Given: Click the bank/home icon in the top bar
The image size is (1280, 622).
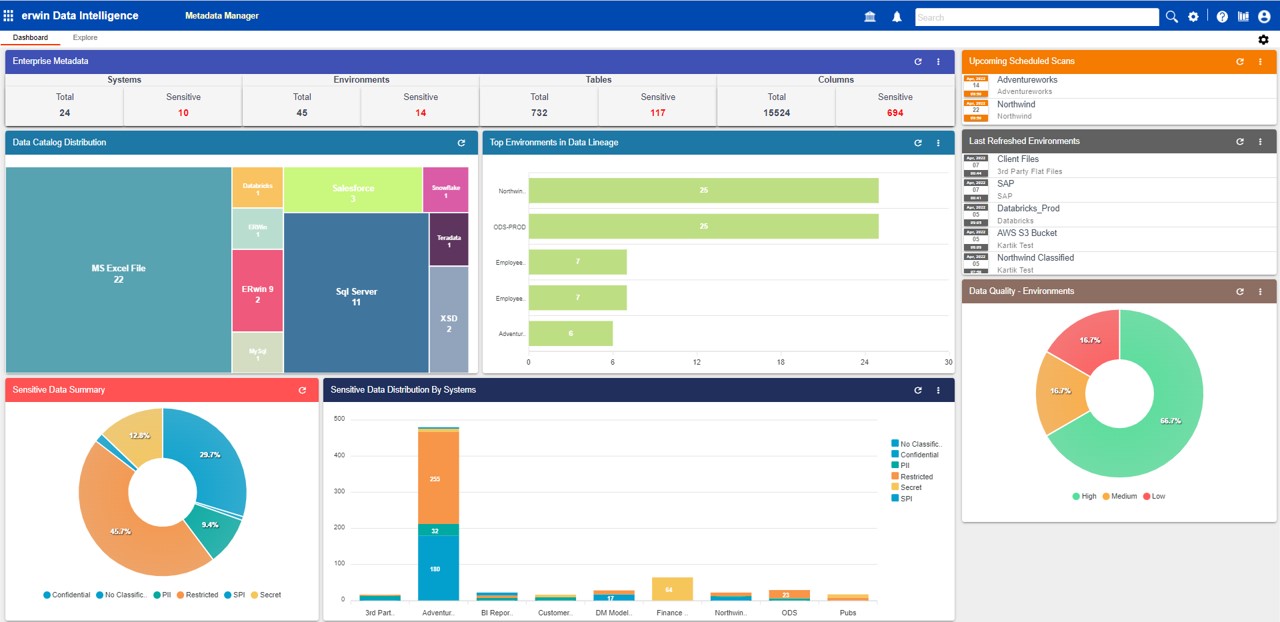Looking at the screenshot, I should (x=869, y=16).
